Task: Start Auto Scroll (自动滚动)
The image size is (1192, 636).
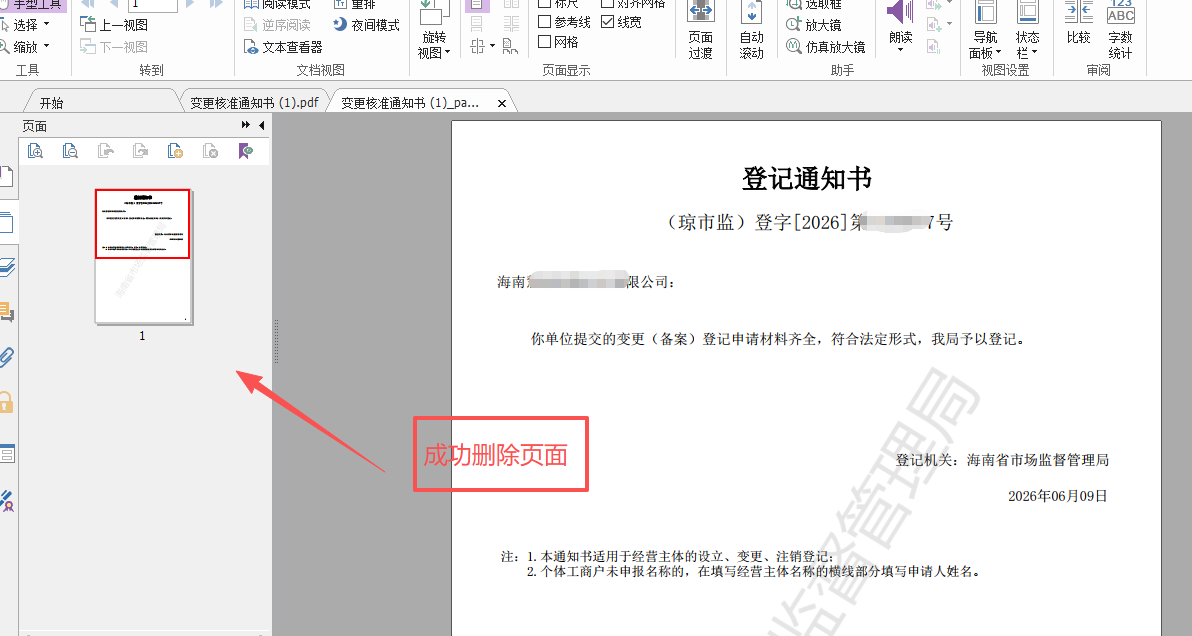Action: click(751, 30)
